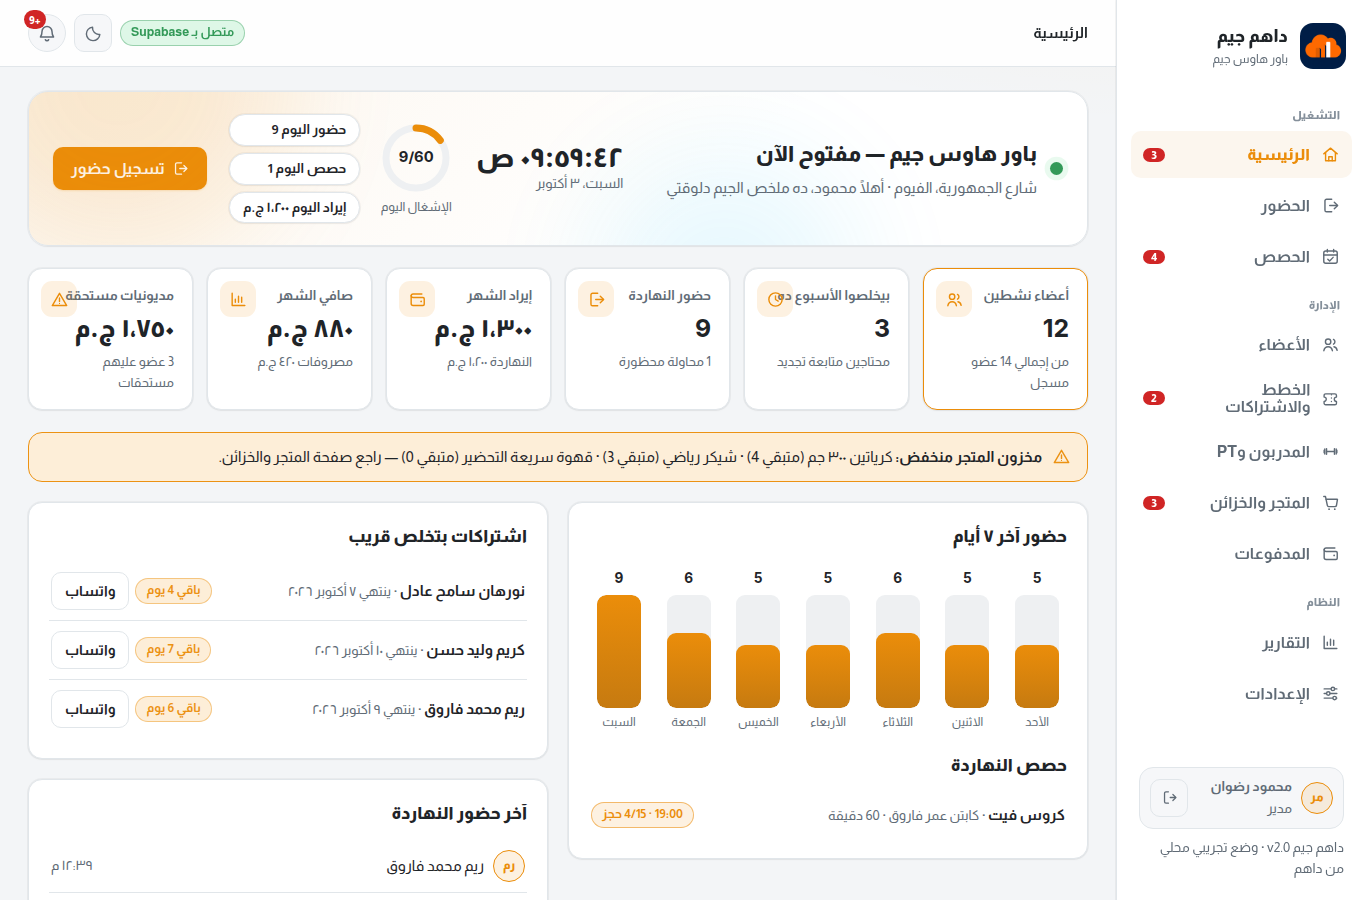
Task: Click the مر avatar beside ريم محمد فاروق
Action: 509,866
